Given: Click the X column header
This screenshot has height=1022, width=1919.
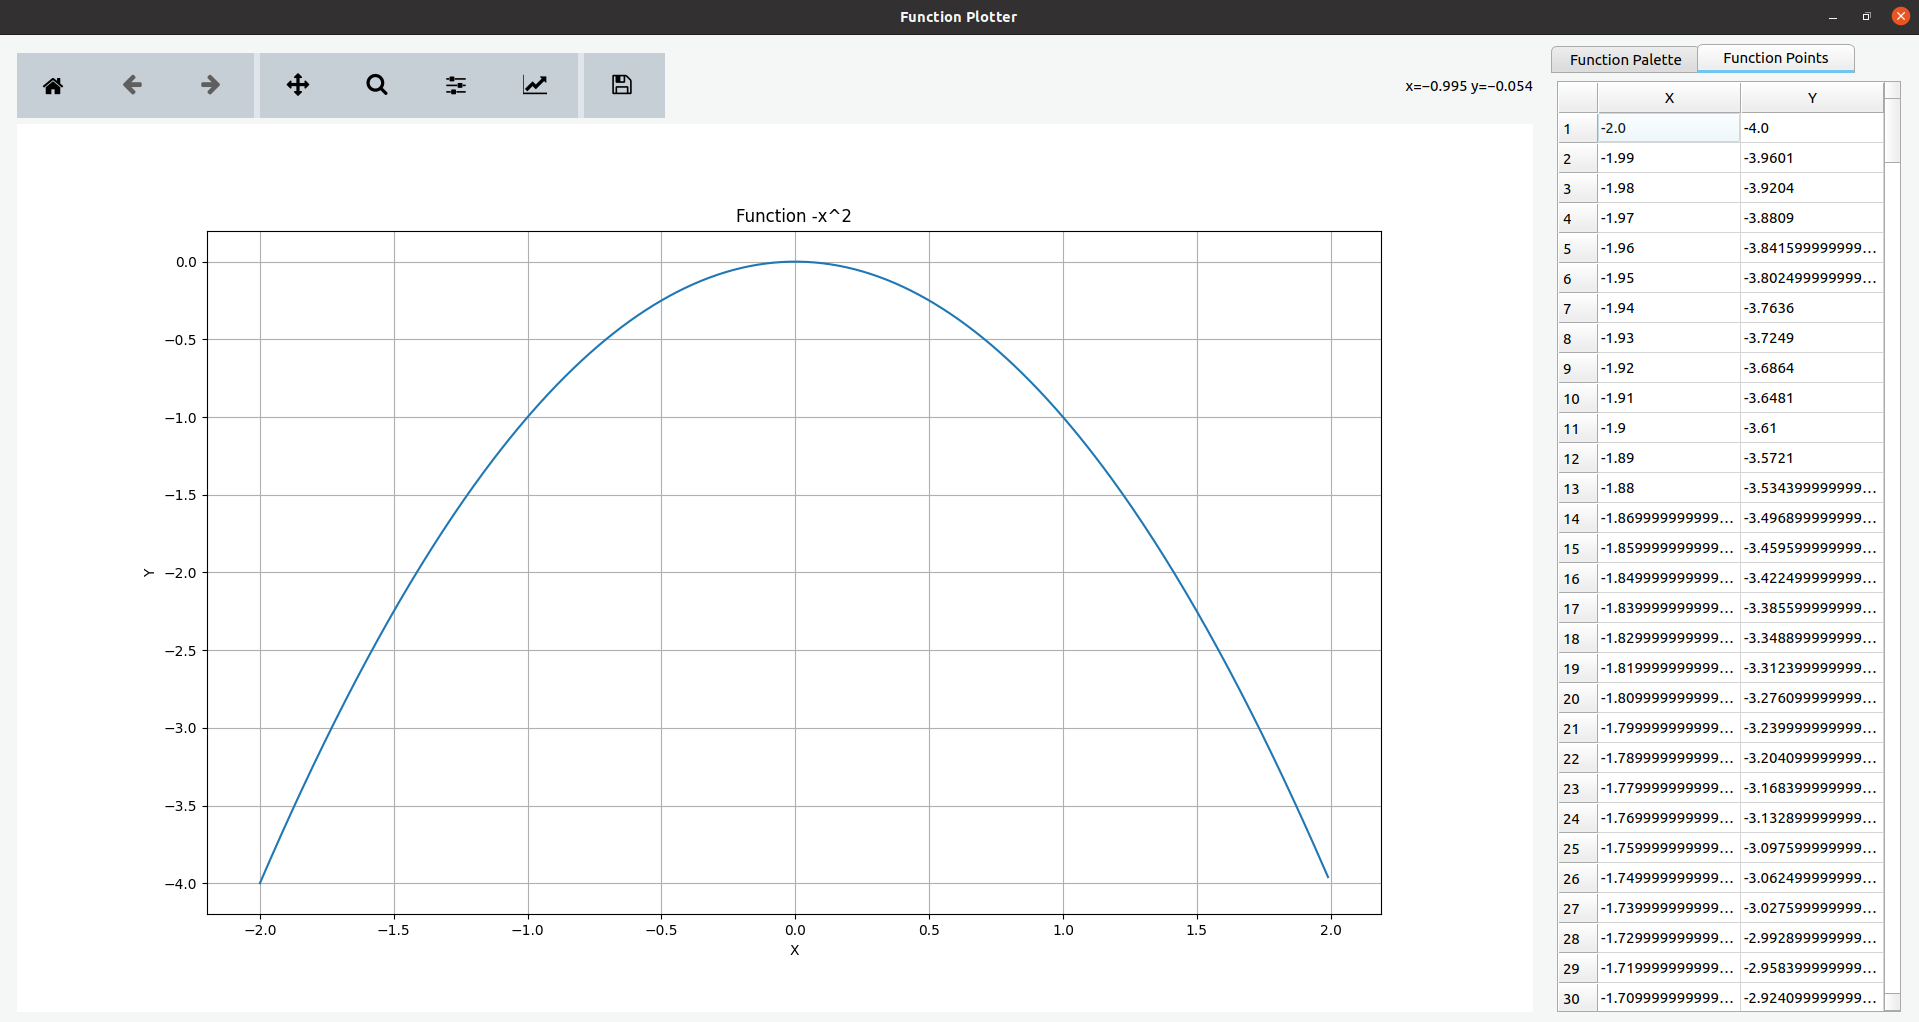Looking at the screenshot, I should click(1669, 98).
